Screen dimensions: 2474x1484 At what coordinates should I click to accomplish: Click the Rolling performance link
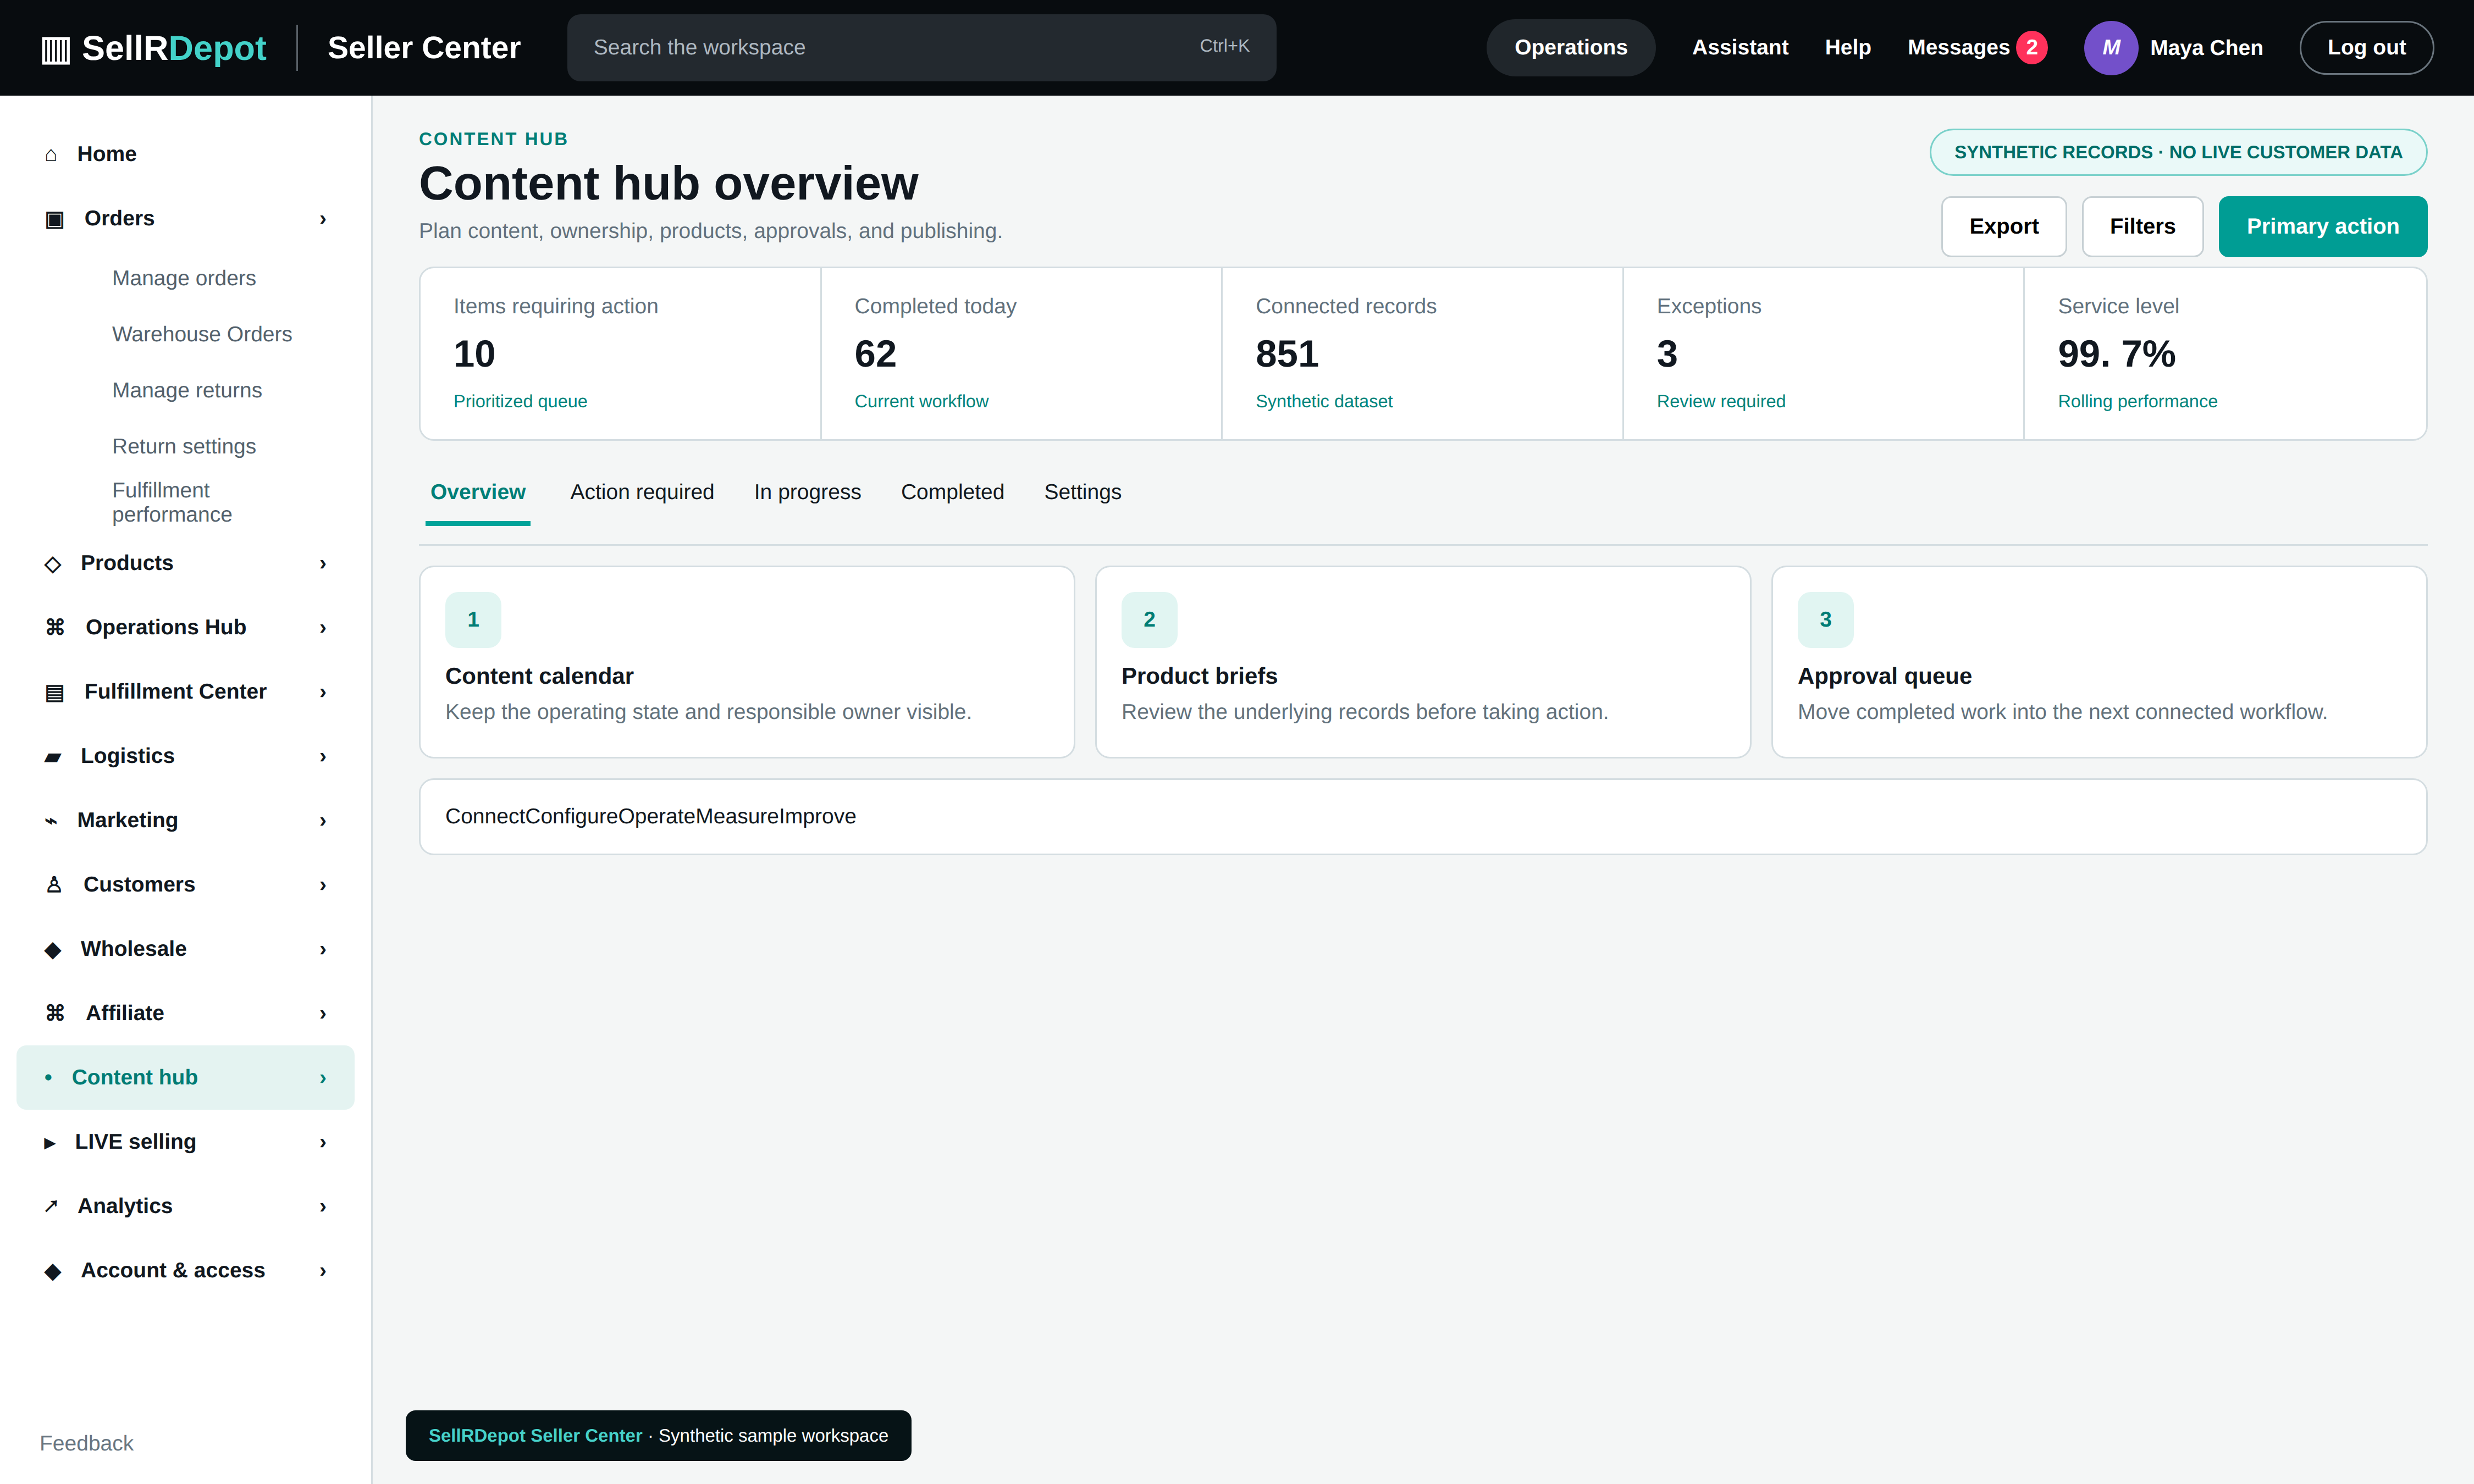click(x=2137, y=402)
